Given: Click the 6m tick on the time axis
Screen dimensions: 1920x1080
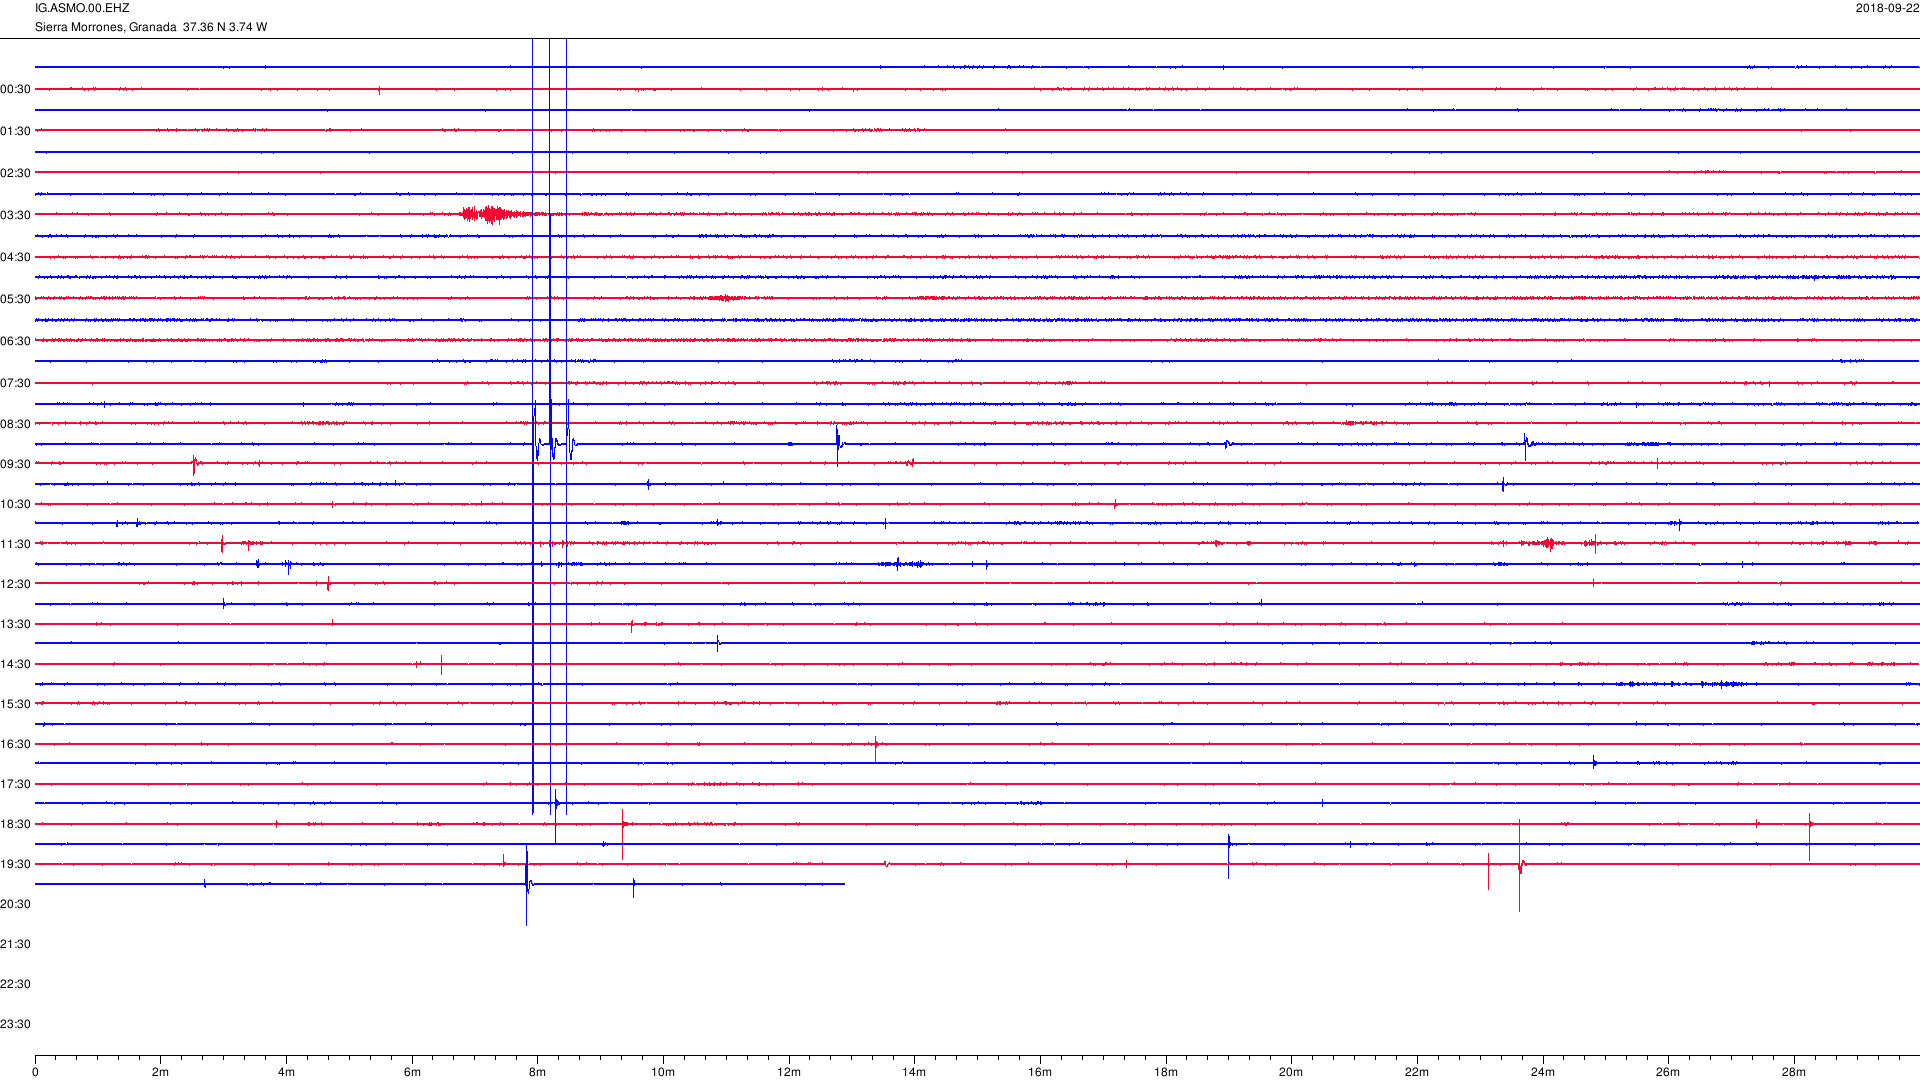Looking at the screenshot, I should (412, 1072).
